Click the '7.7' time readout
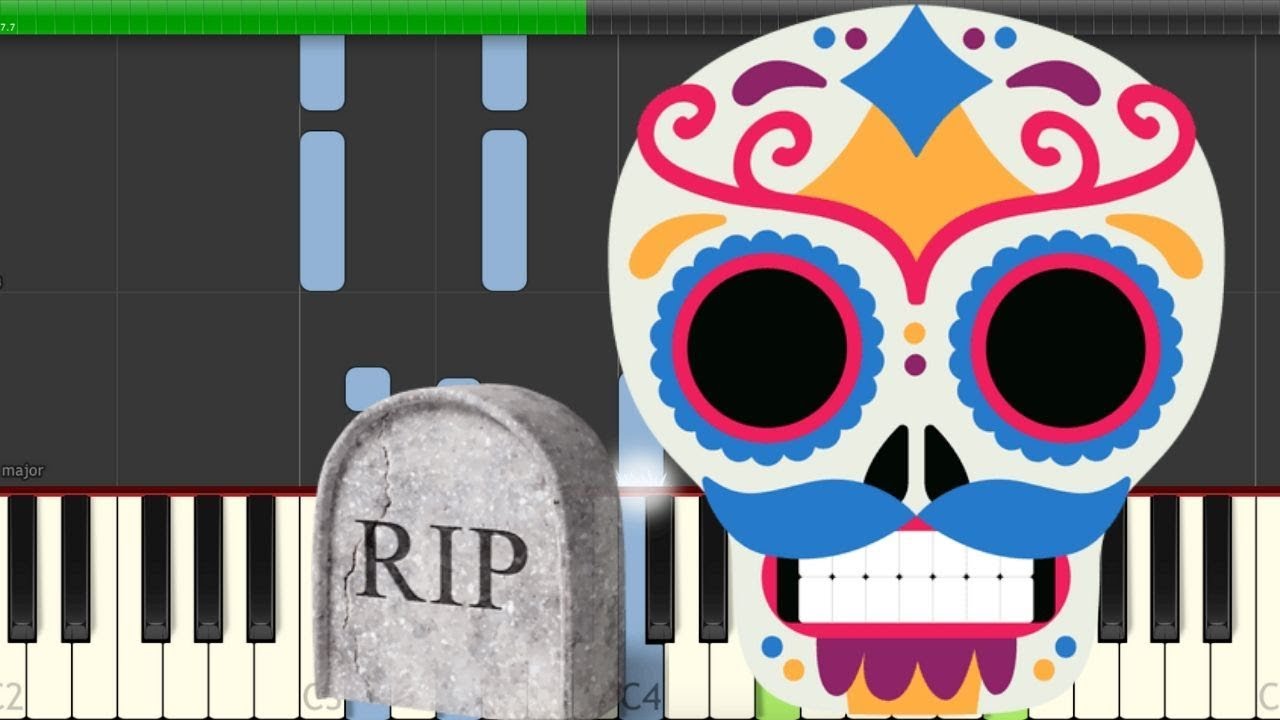The width and height of the screenshot is (1280, 720). (x=8, y=27)
